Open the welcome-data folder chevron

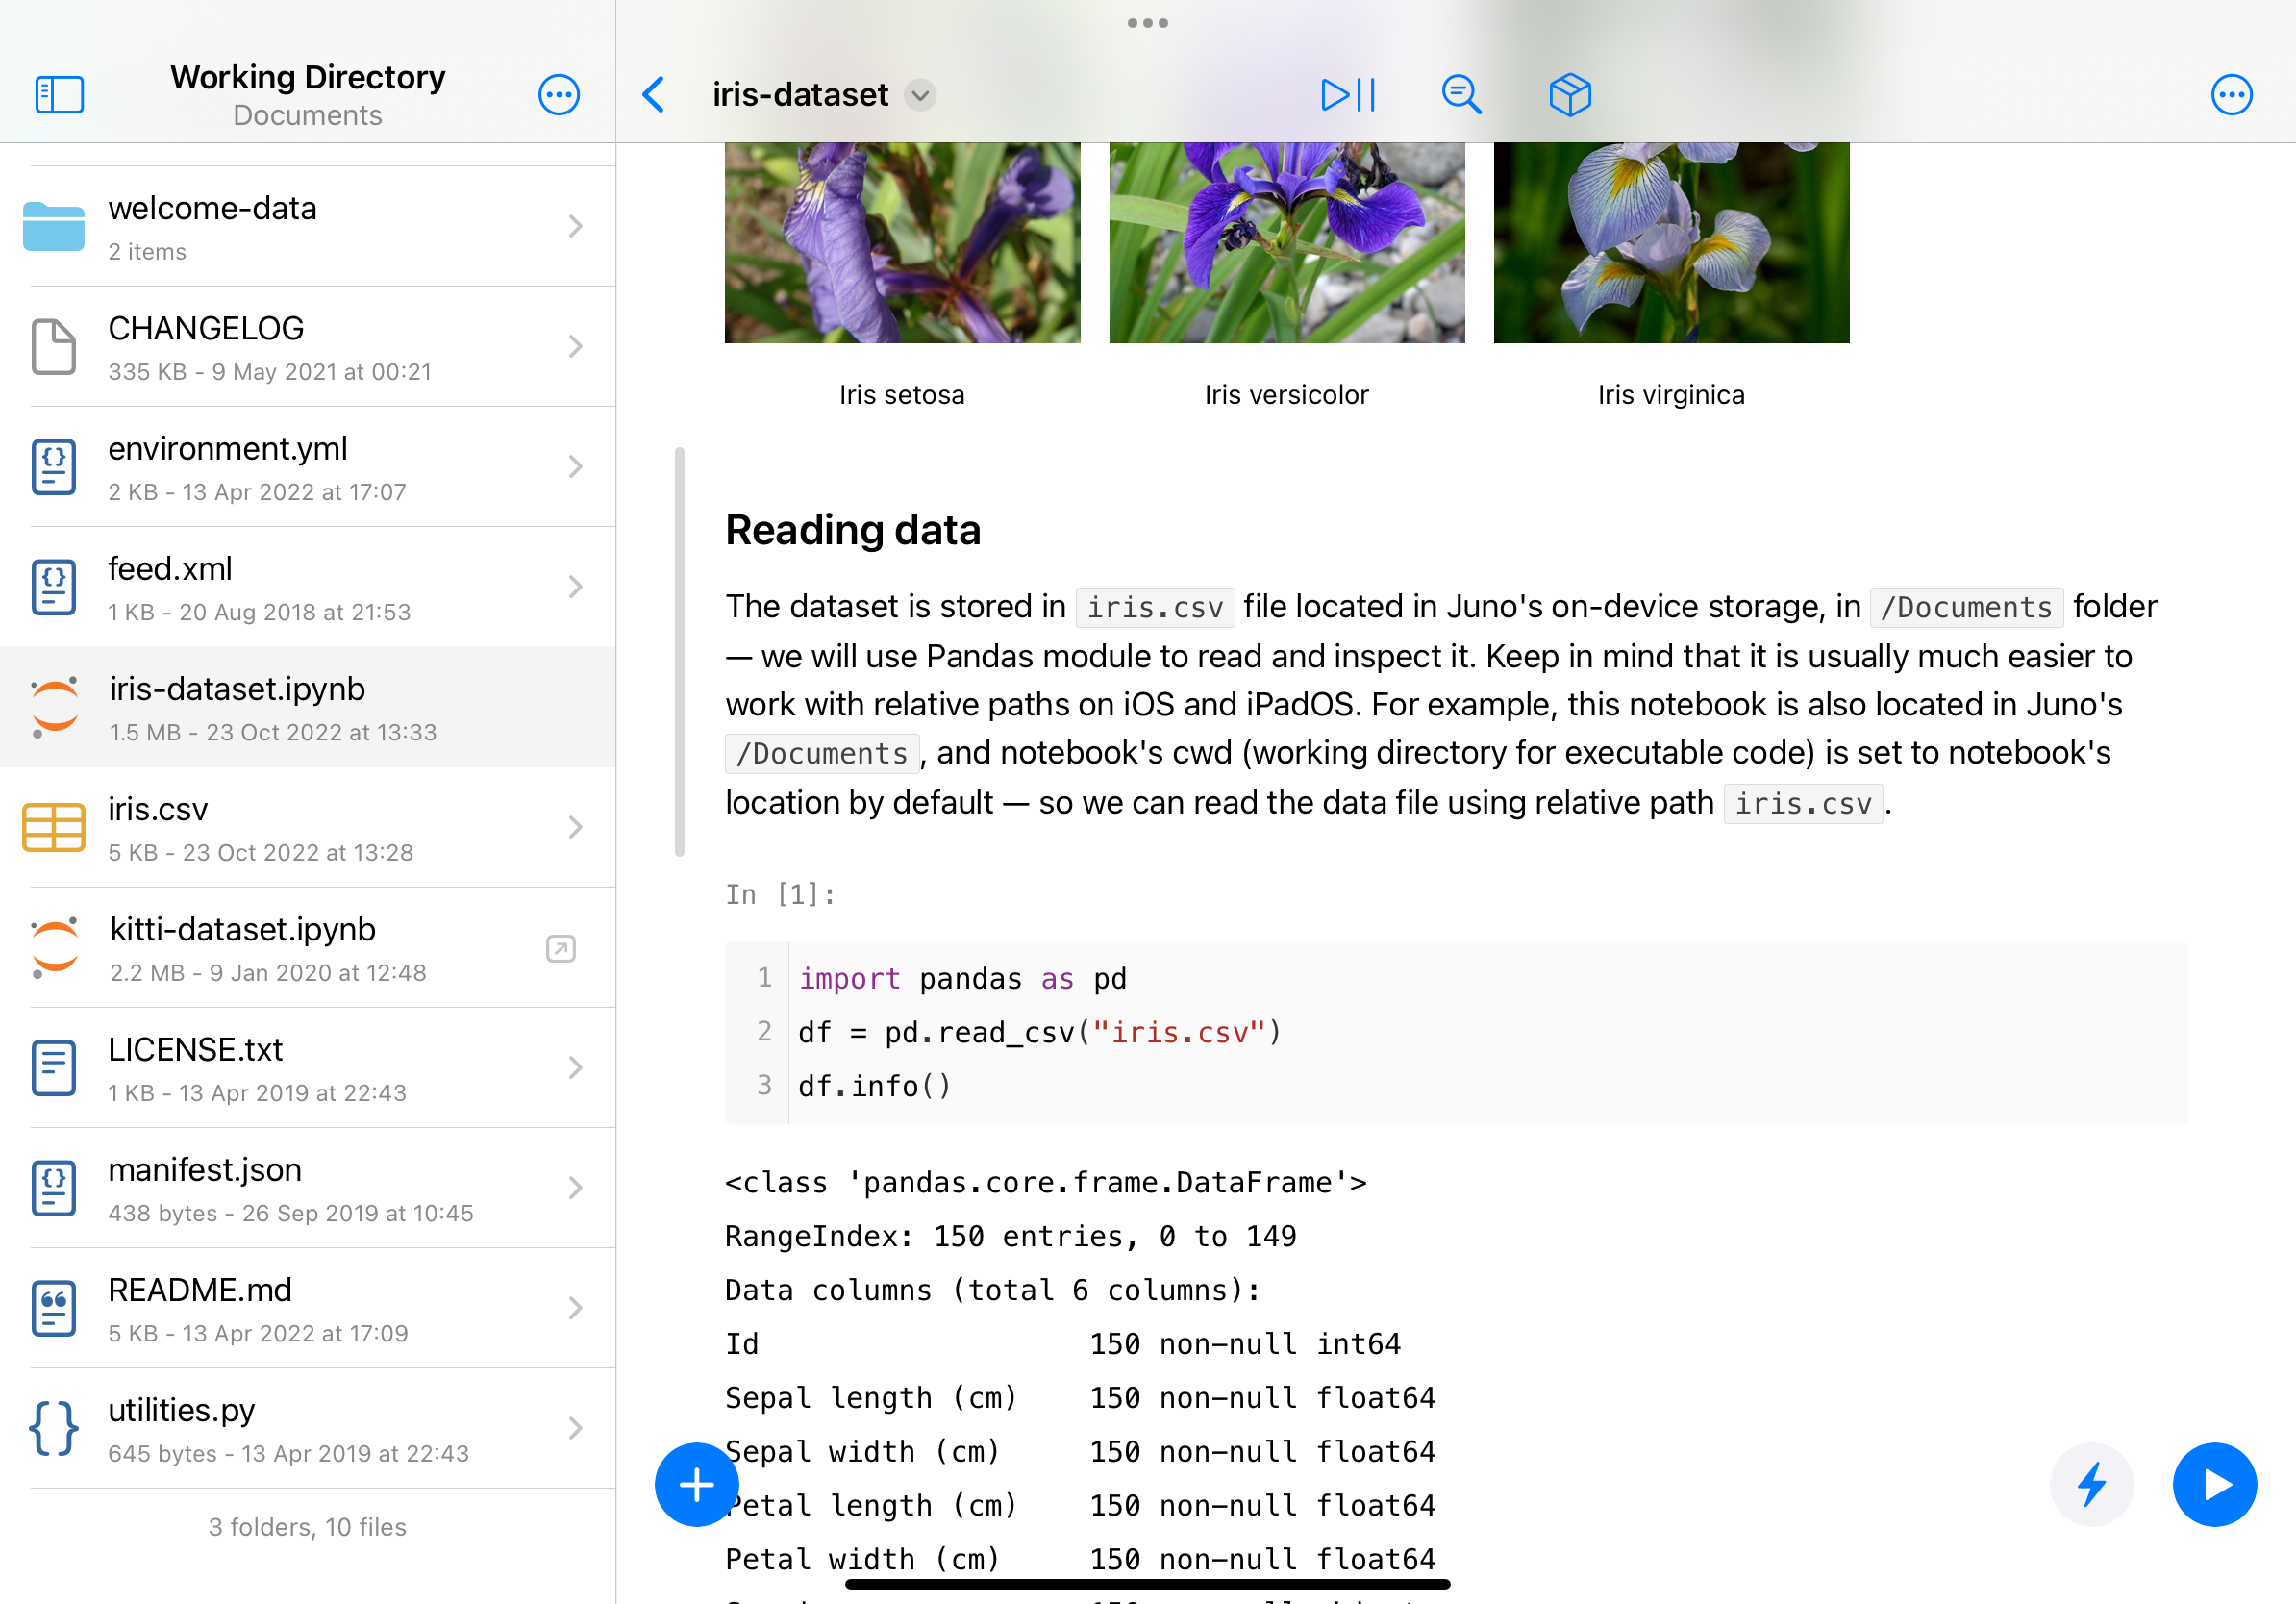click(575, 226)
